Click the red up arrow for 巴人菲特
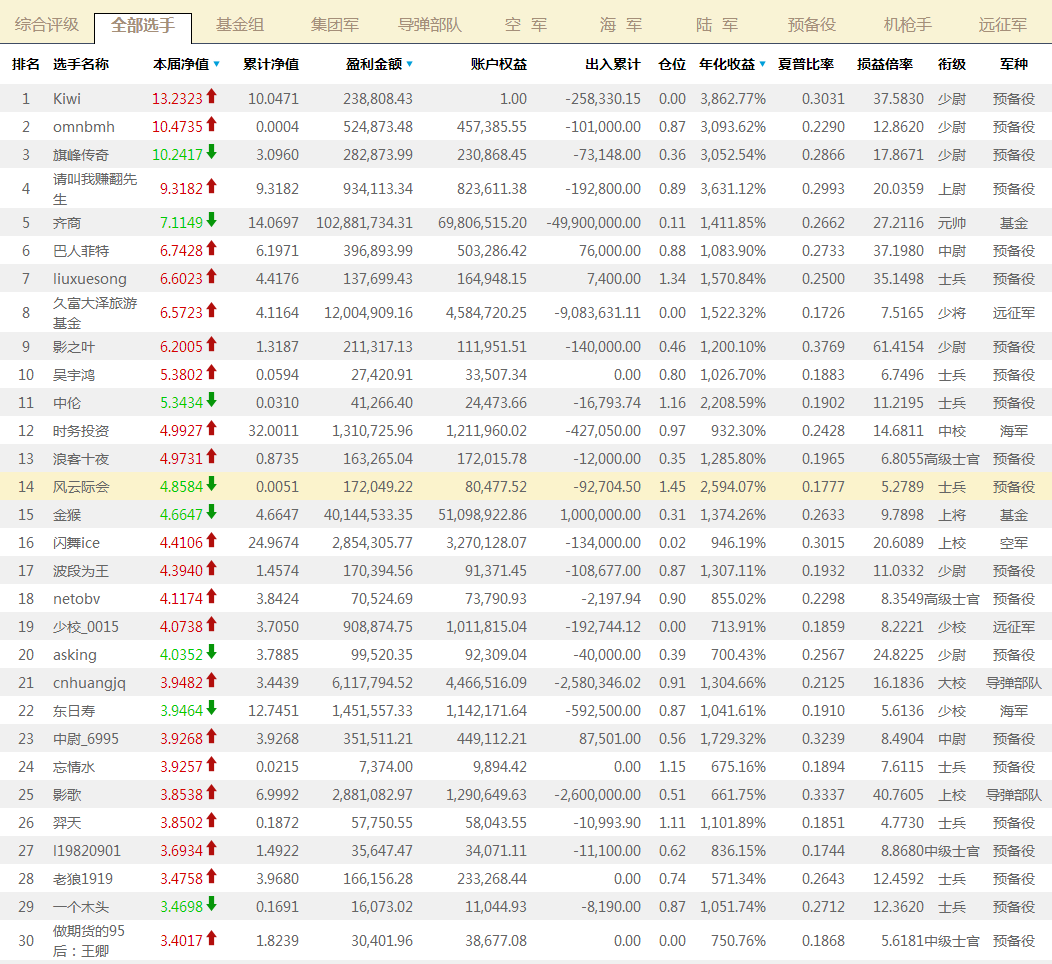 pyautogui.click(x=211, y=249)
